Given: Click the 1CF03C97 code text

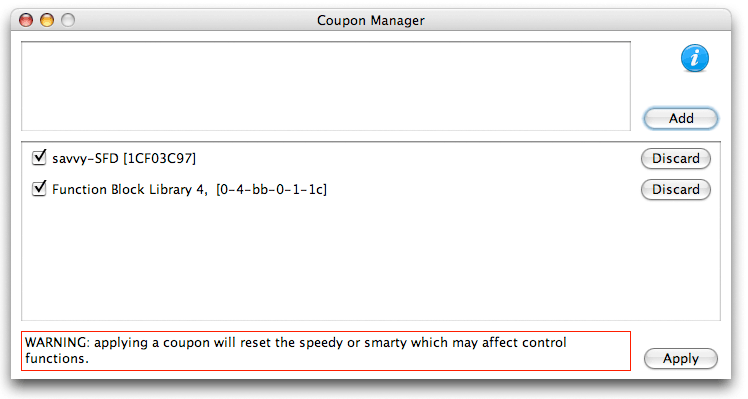Looking at the screenshot, I should click(x=159, y=158).
